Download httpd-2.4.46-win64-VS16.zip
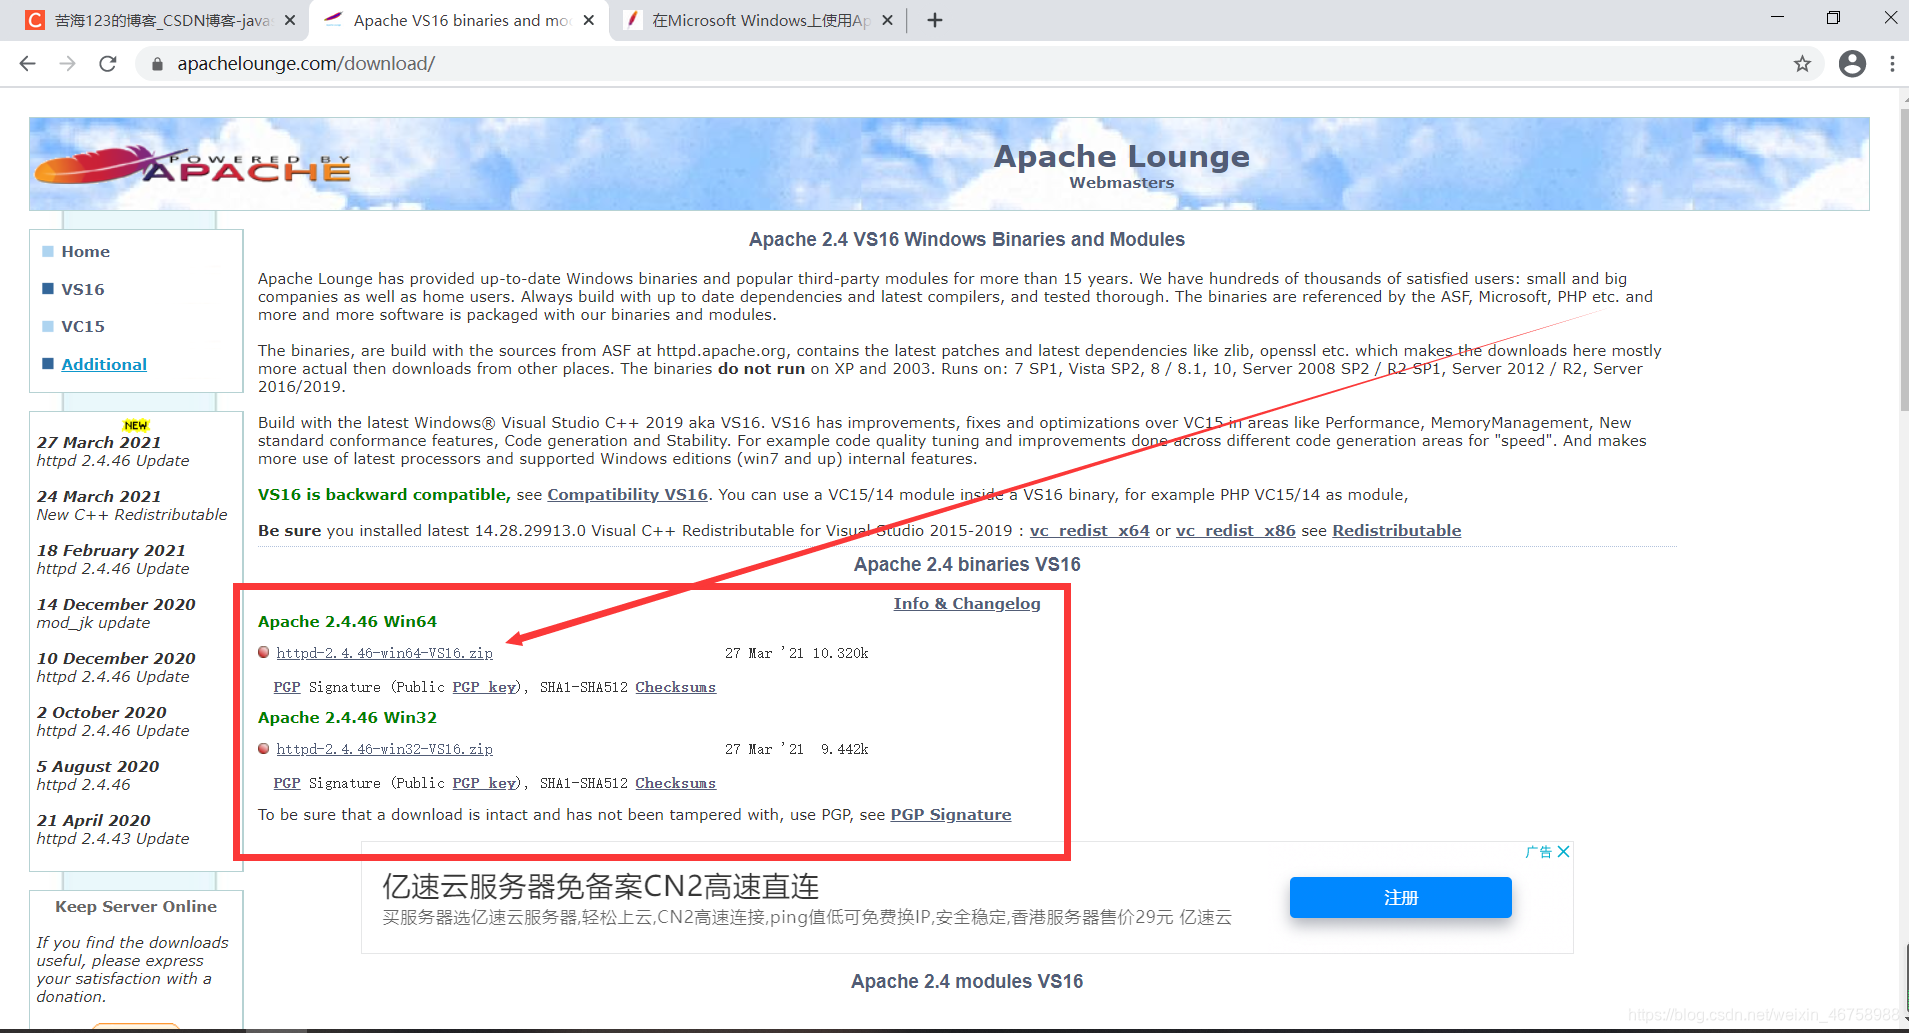 click(x=384, y=653)
